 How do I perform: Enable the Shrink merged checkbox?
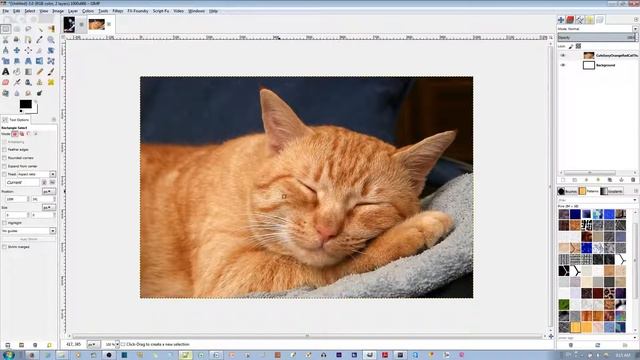tap(4, 247)
